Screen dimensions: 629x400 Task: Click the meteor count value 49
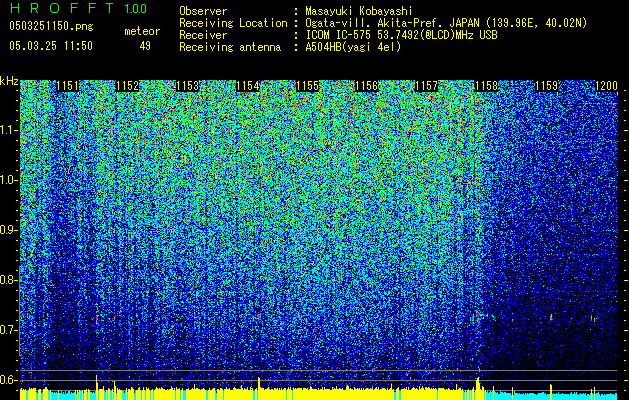coord(145,46)
